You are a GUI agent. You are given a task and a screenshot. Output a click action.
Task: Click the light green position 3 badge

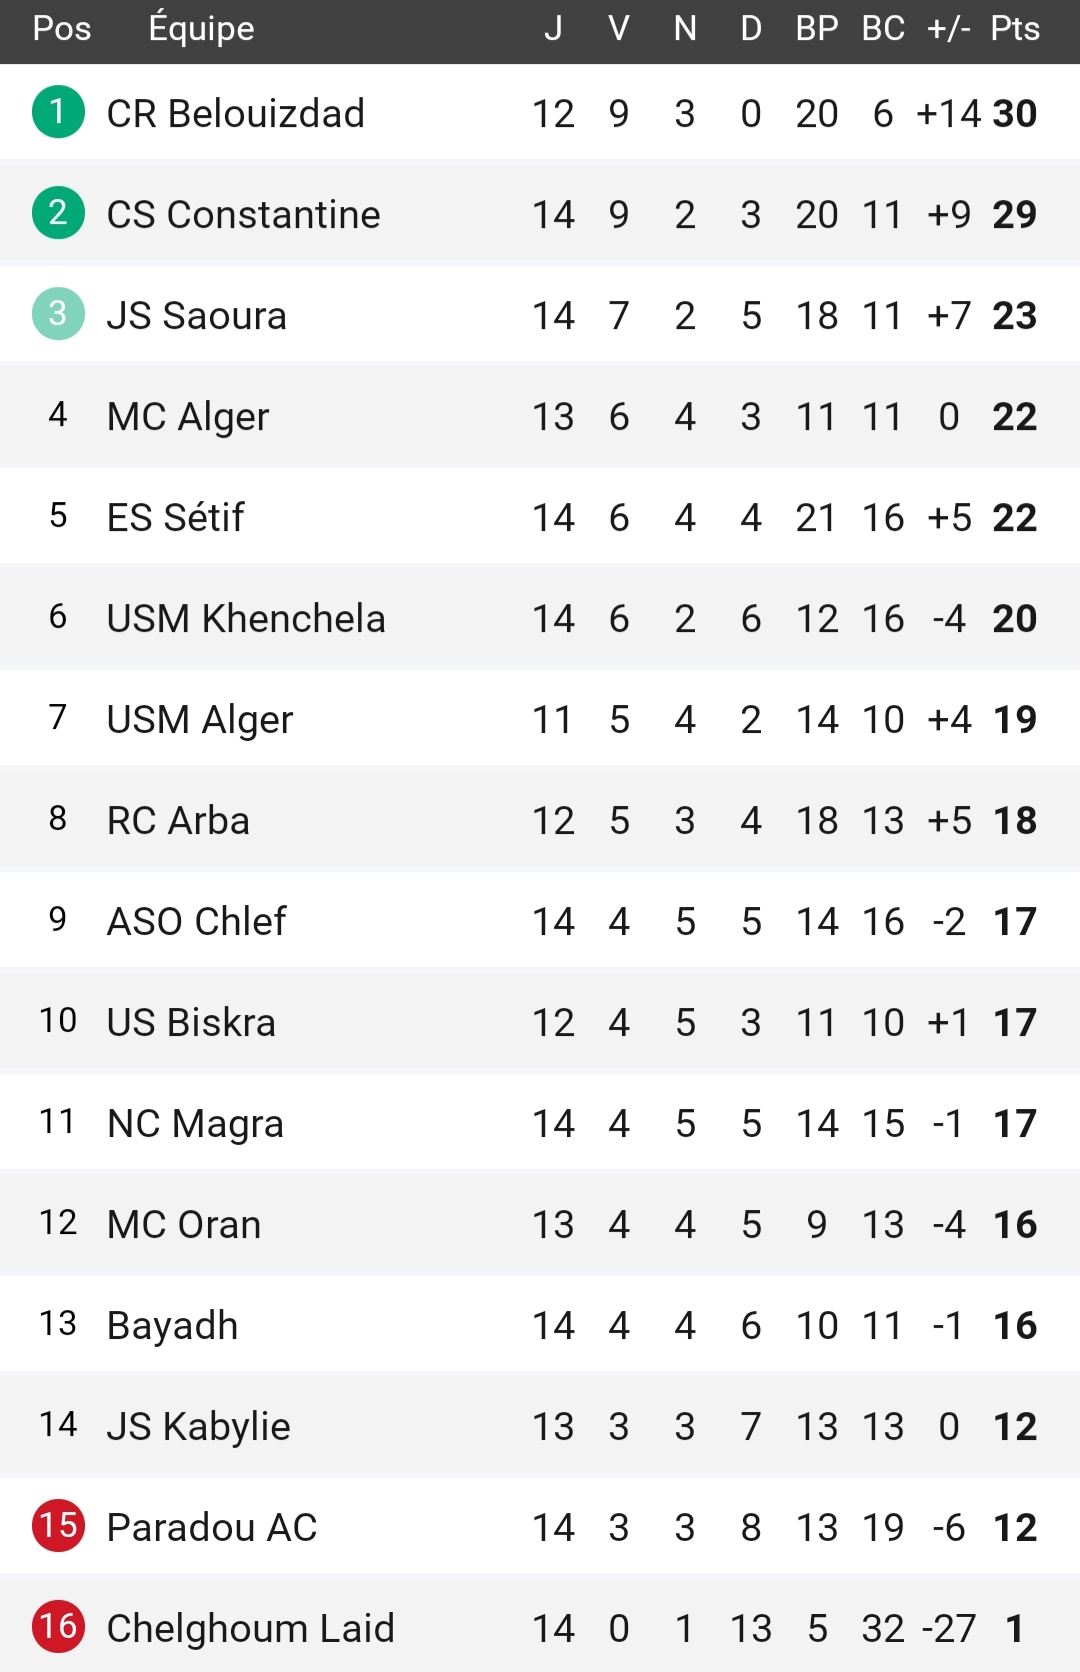[x=58, y=314]
